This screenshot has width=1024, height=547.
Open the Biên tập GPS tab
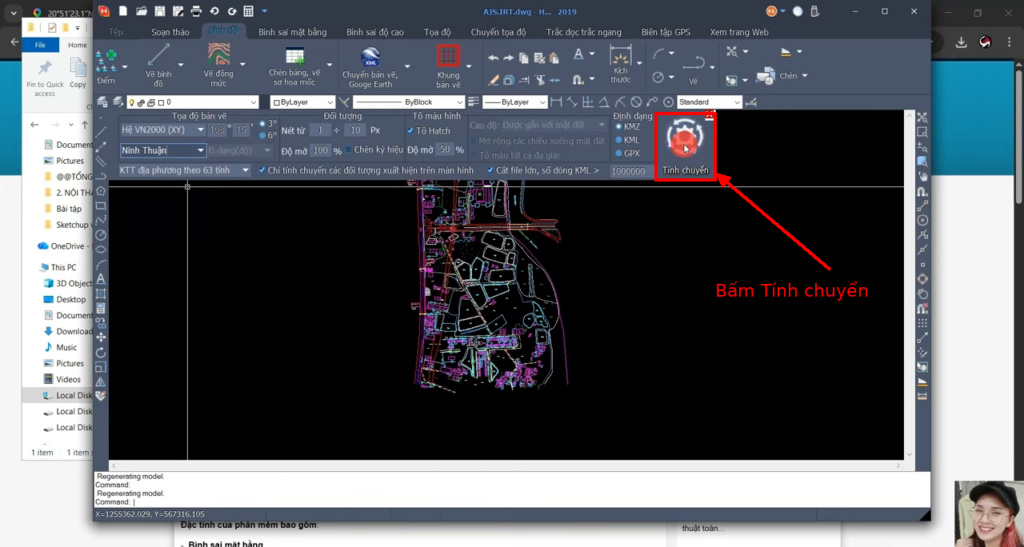(x=665, y=32)
